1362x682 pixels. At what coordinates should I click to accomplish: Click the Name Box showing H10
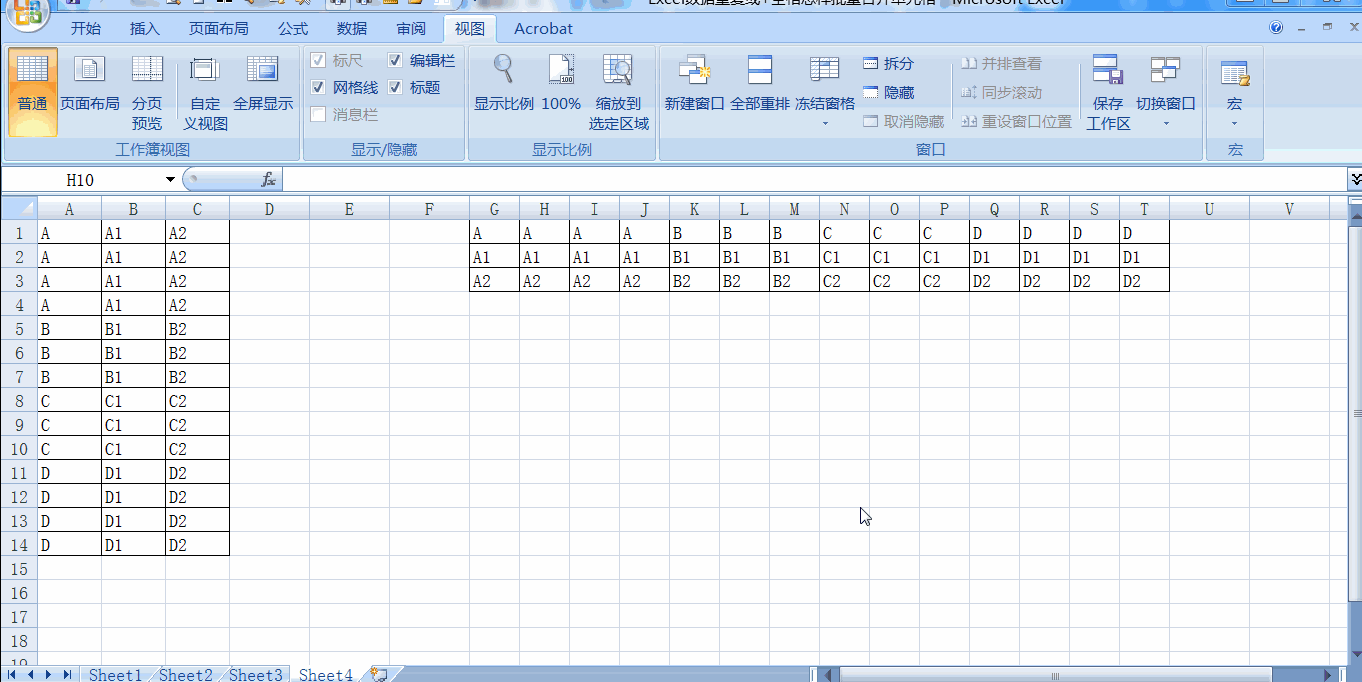82,180
